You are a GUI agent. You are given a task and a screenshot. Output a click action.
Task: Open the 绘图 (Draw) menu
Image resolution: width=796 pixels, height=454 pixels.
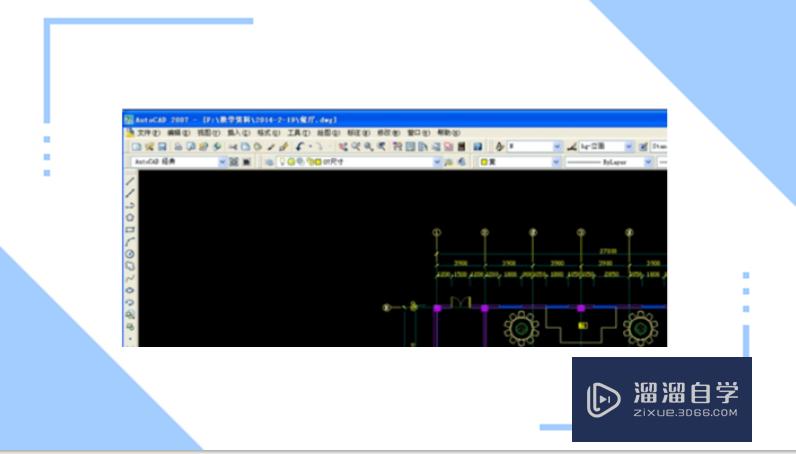coord(328,133)
